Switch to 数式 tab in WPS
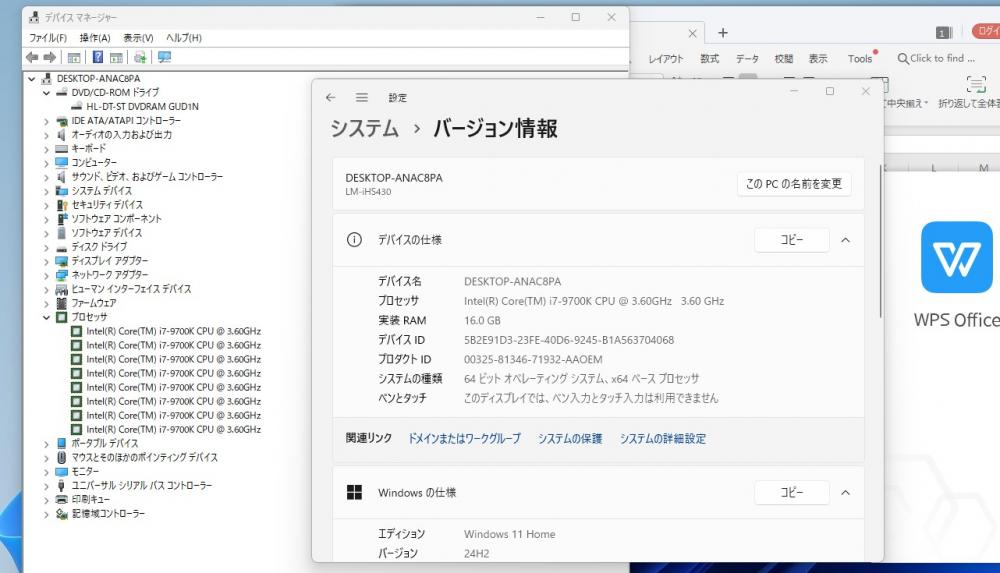 [x=709, y=59]
